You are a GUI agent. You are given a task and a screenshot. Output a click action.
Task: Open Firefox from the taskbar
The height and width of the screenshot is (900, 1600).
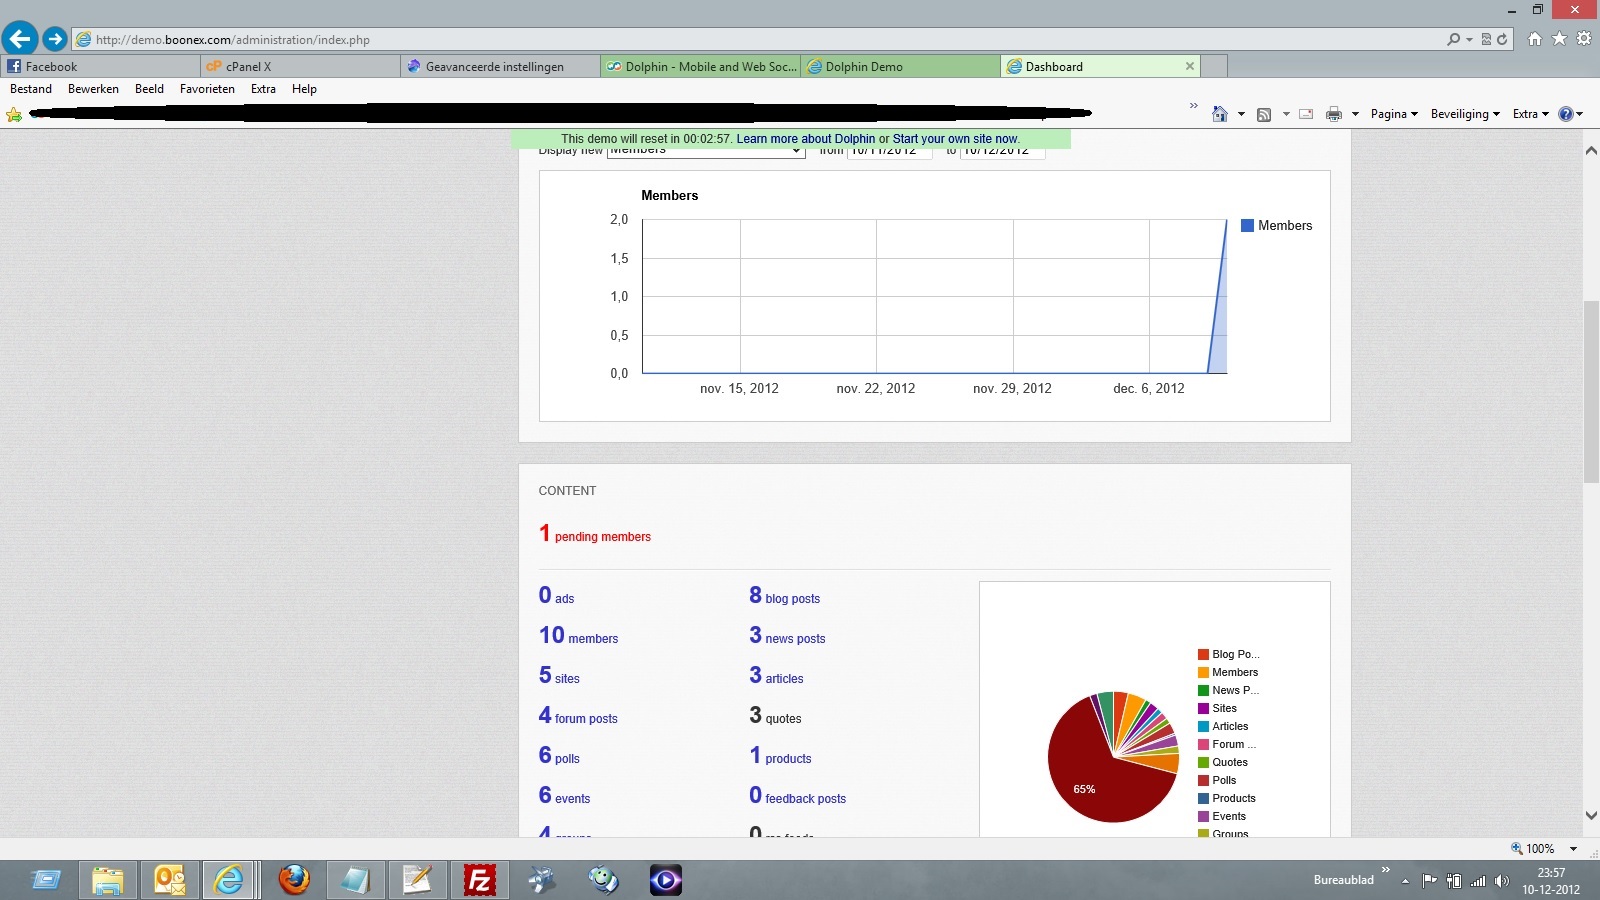pyautogui.click(x=294, y=880)
